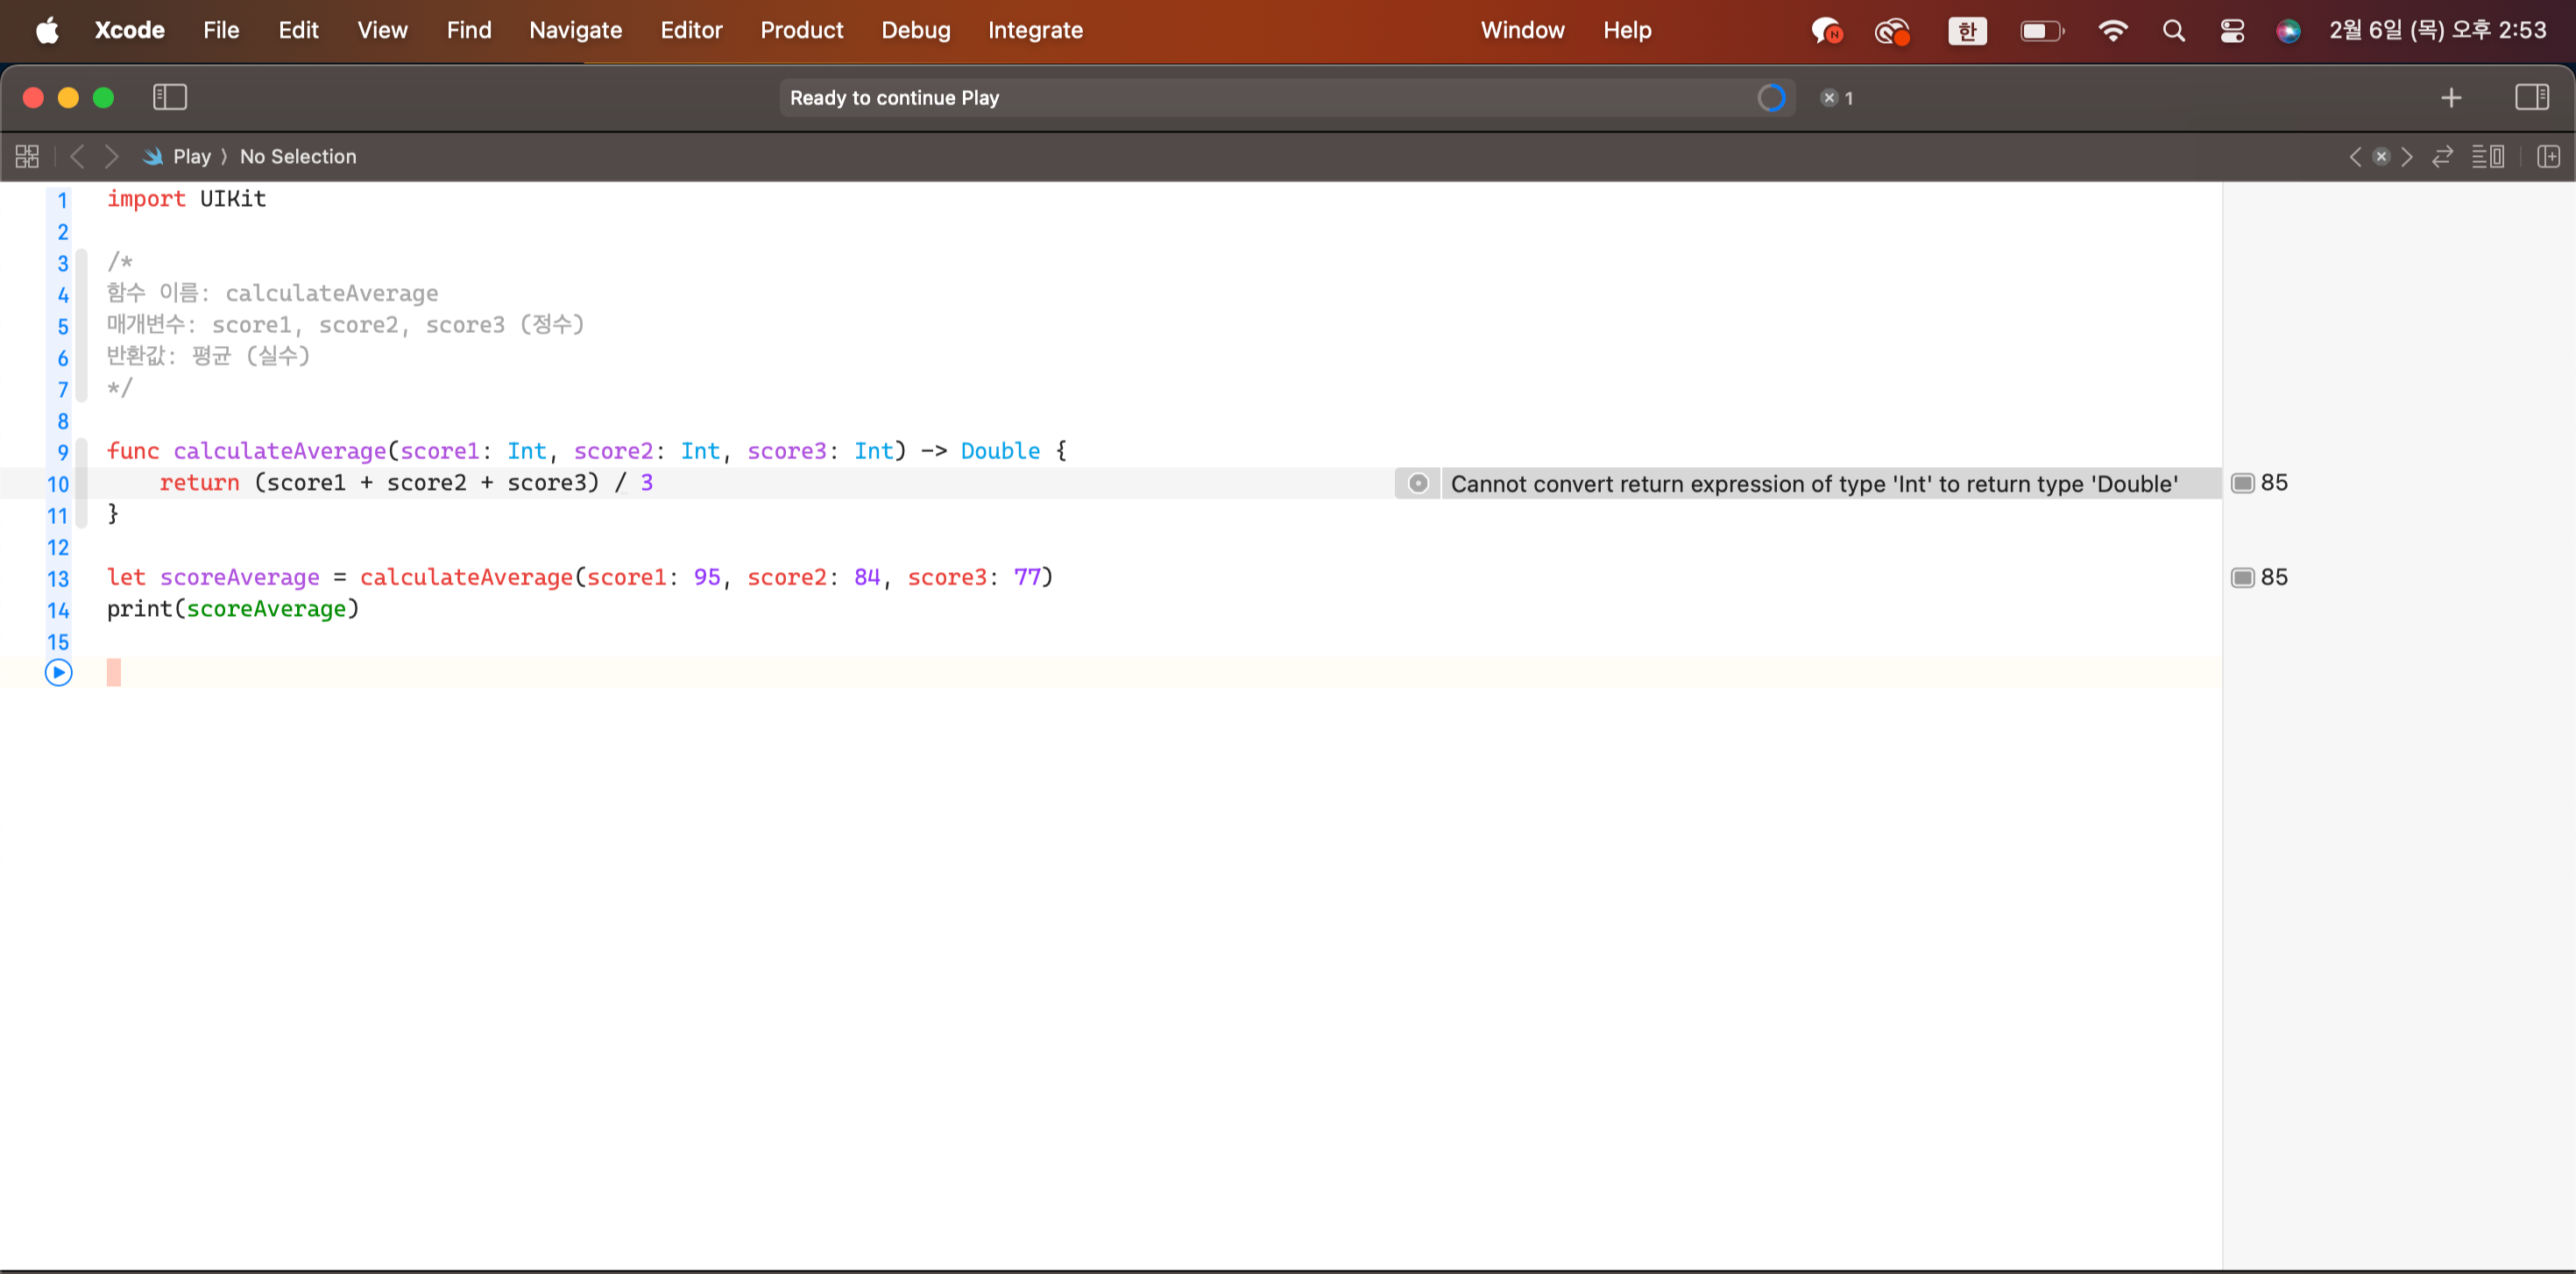The width and height of the screenshot is (2576, 1274).
Task: Run playground with the blue play button
Action: pyautogui.click(x=58, y=672)
